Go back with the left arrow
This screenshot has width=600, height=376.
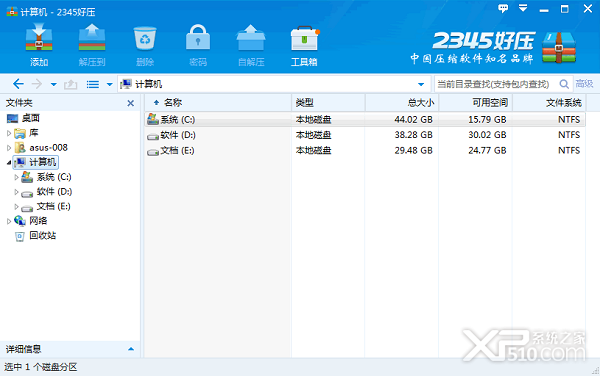(x=18, y=84)
